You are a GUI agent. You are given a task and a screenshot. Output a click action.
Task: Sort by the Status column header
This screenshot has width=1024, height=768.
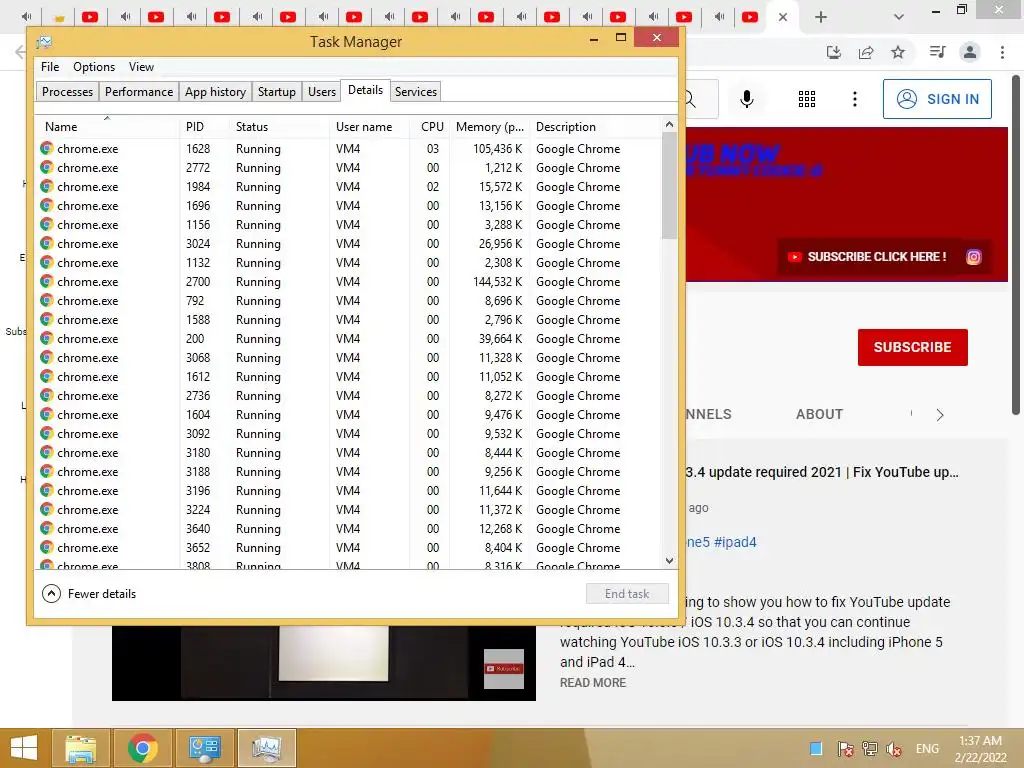point(280,127)
